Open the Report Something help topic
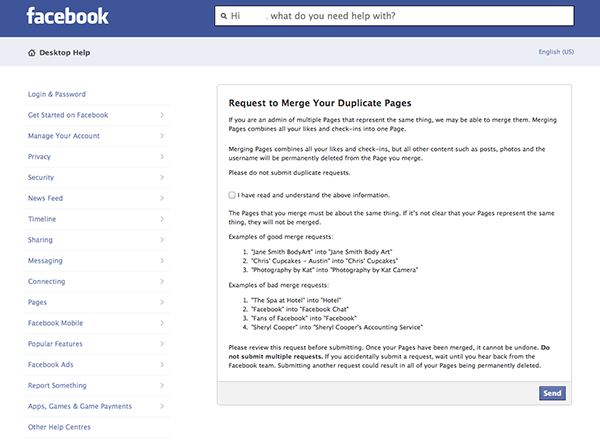Viewport: 600px width, 443px height. pyautogui.click(x=57, y=386)
